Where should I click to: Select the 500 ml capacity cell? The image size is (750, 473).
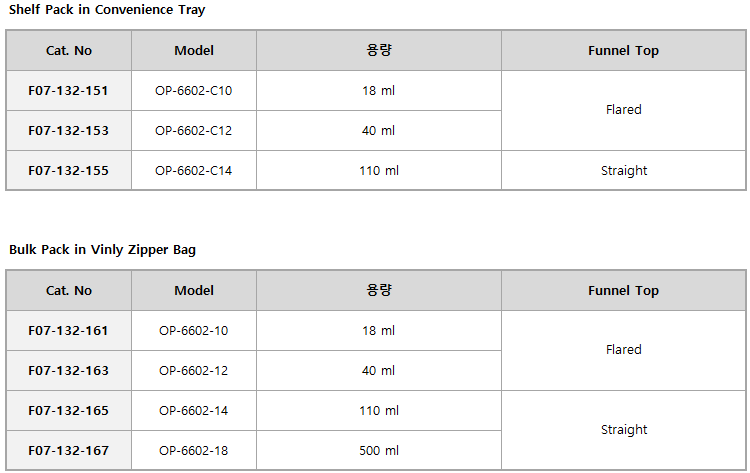pyautogui.click(x=379, y=451)
